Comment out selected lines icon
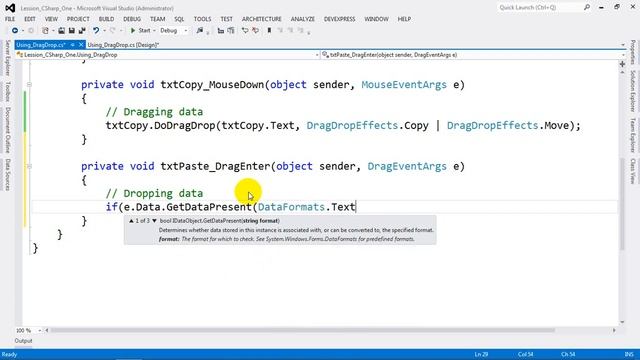This screenshot has height=360, width=640. [245, 31]
